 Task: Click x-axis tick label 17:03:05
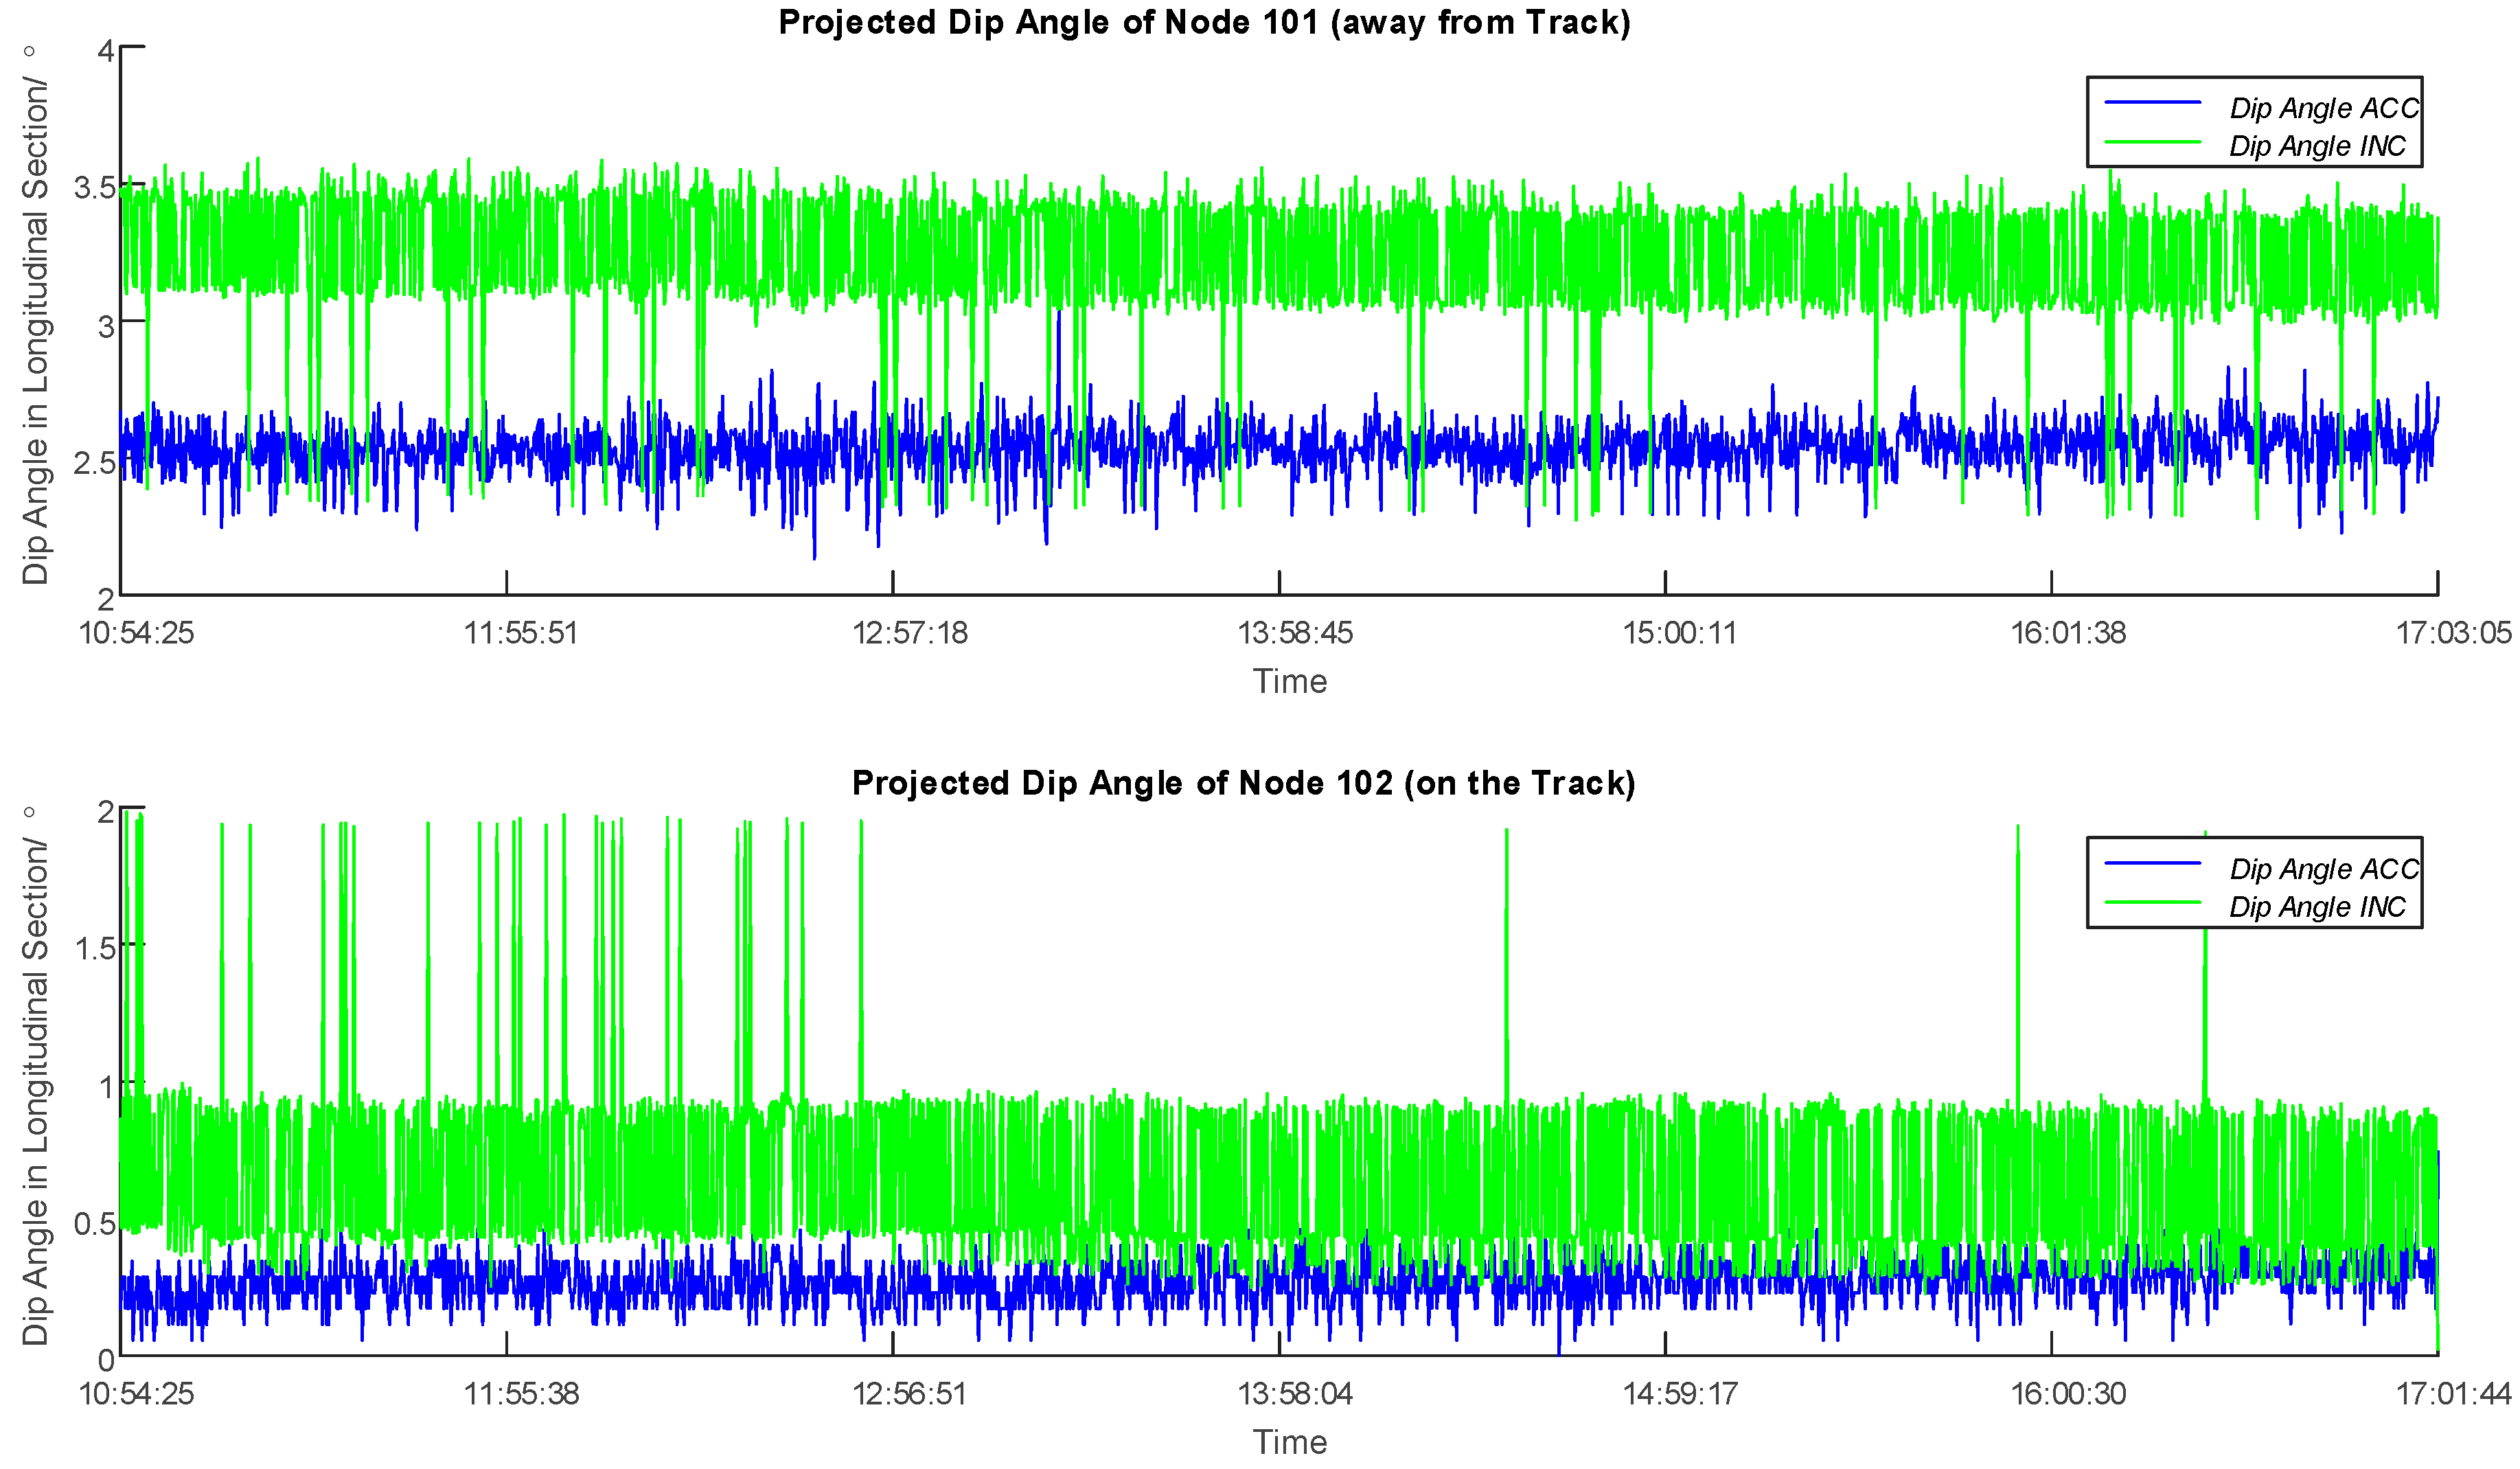[x=2453, y=633]
